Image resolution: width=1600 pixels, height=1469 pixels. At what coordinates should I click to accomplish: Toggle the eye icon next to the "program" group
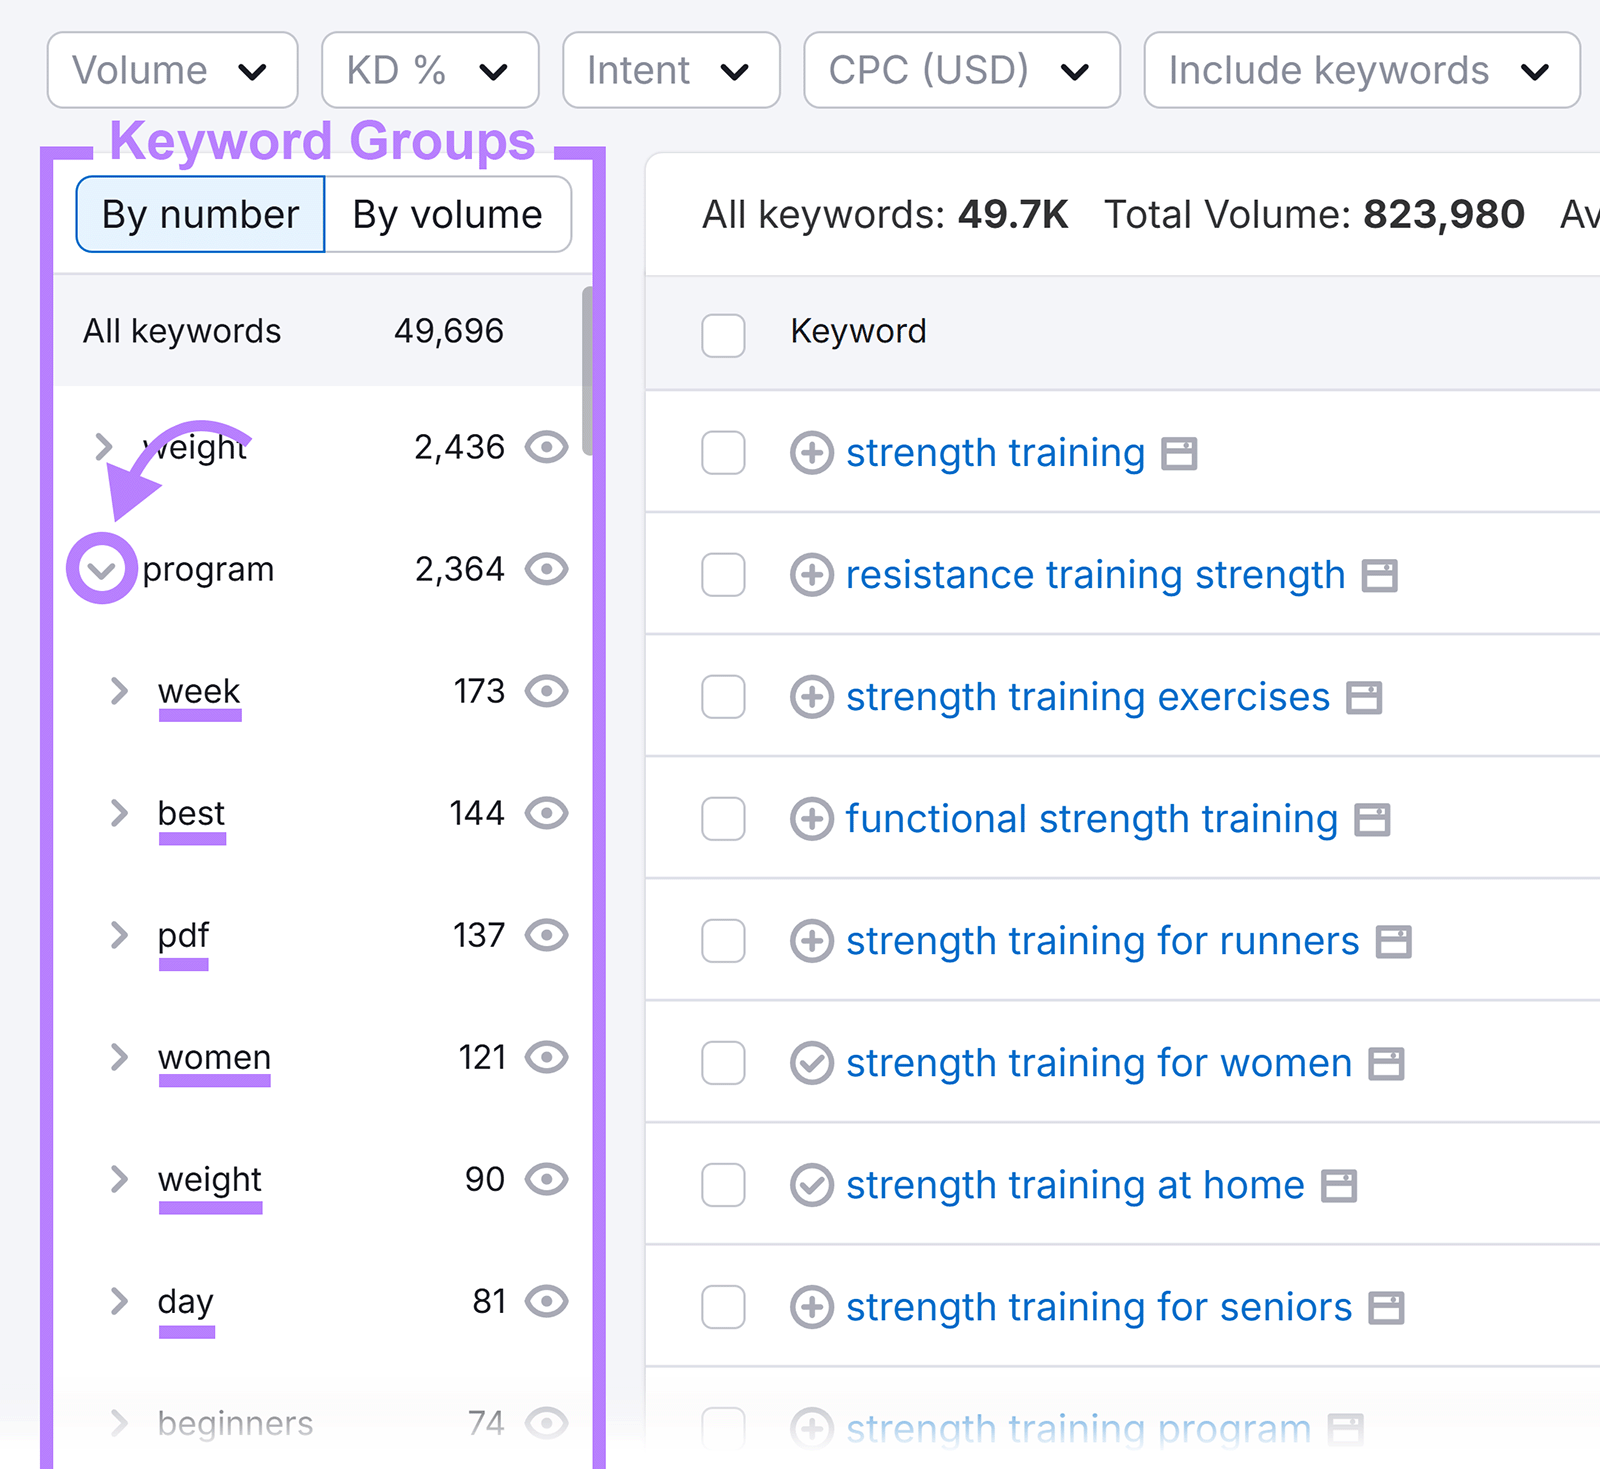point(546,569)
